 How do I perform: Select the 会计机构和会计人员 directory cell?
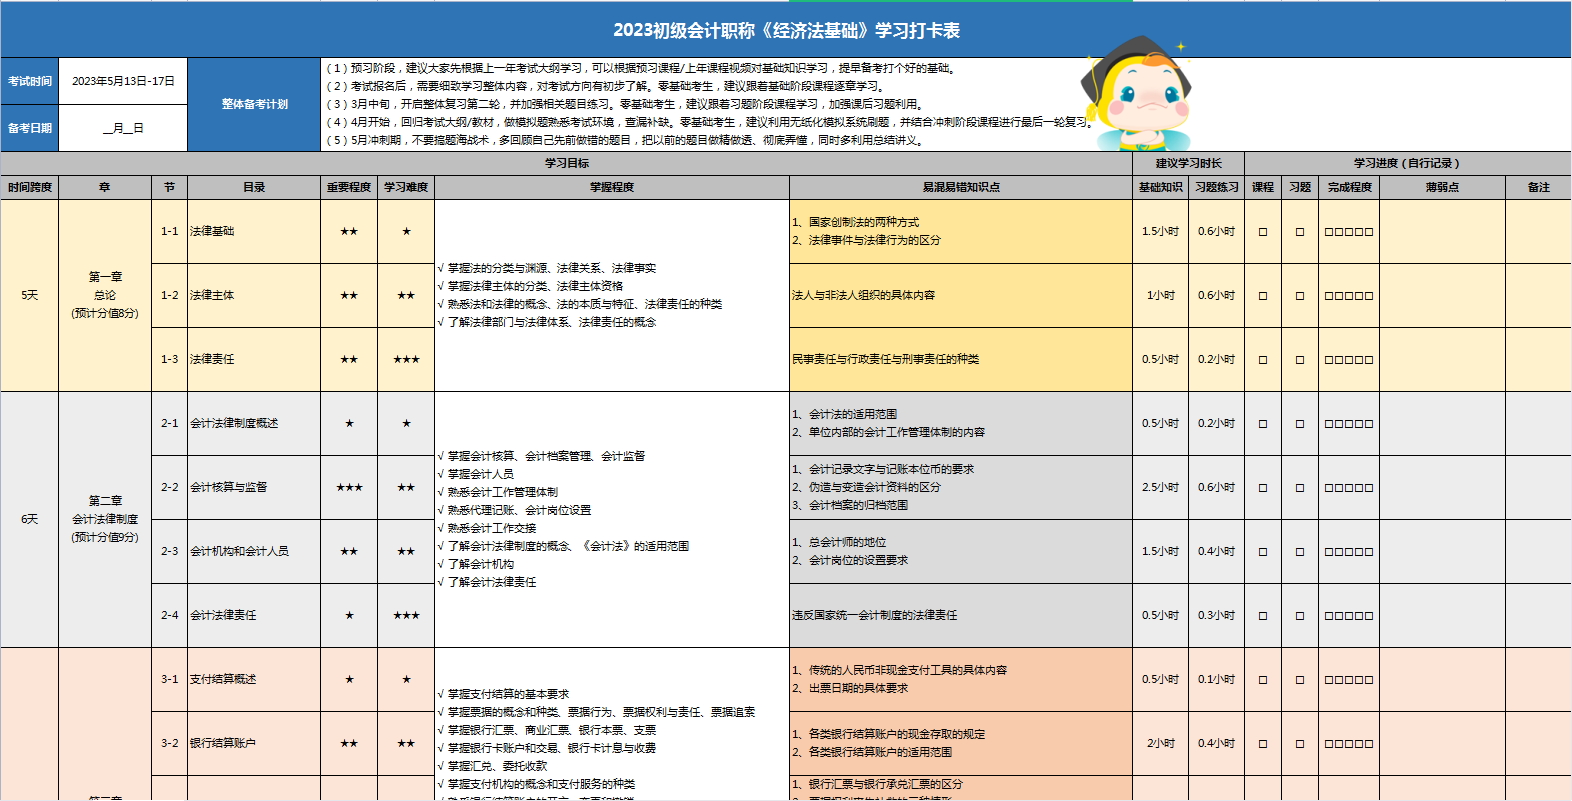pyautogui.click(x=254, y=551)
